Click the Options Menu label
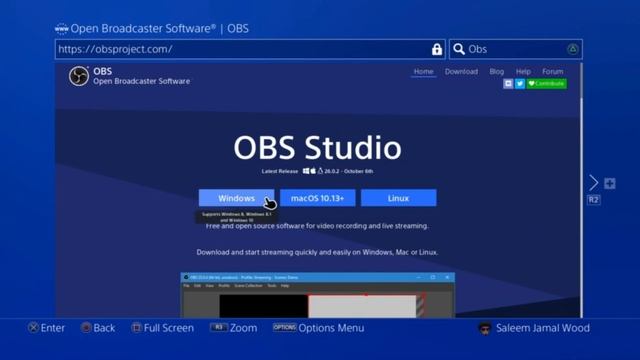The height and width of the screenshot is (360, 640). 331,328
